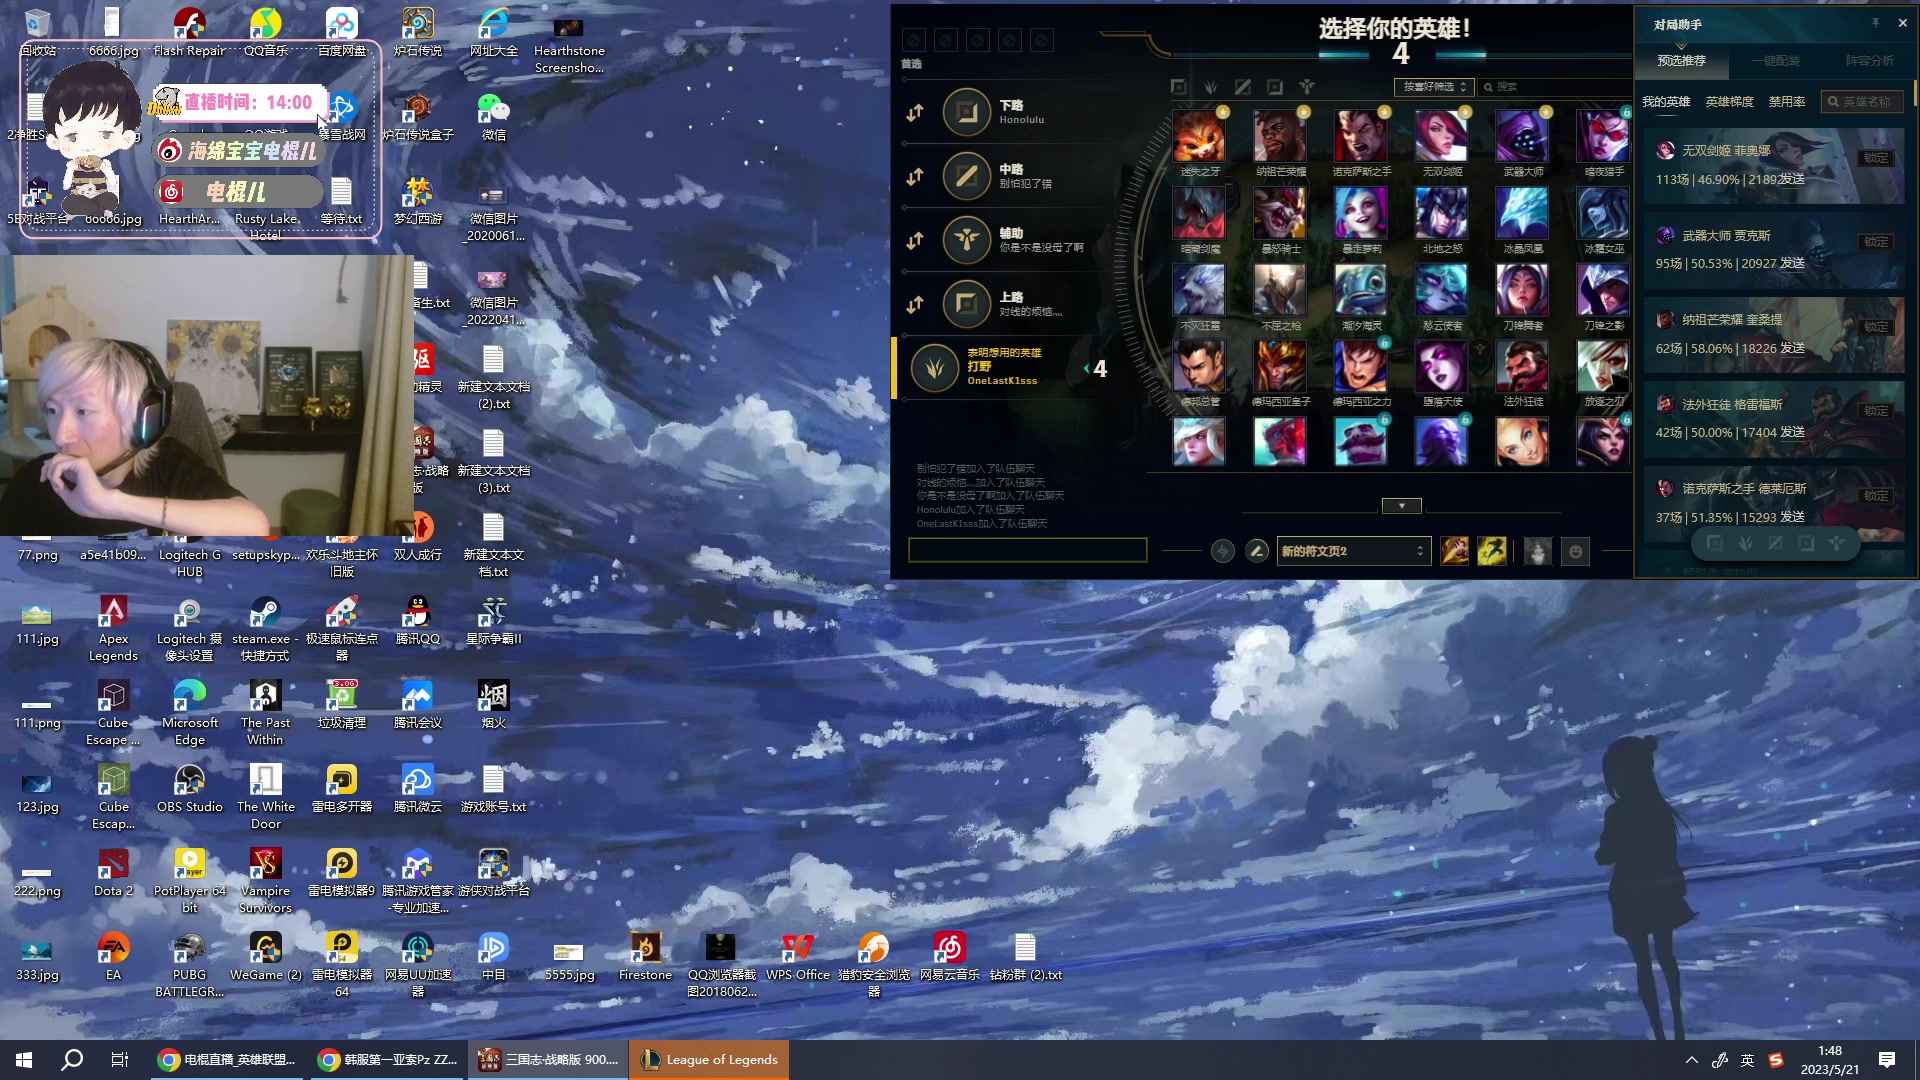Viewport: 1920px width, 1080px height.
Task: Open the rune page dropdown 新的符文页2
Action: [1353, 551]
